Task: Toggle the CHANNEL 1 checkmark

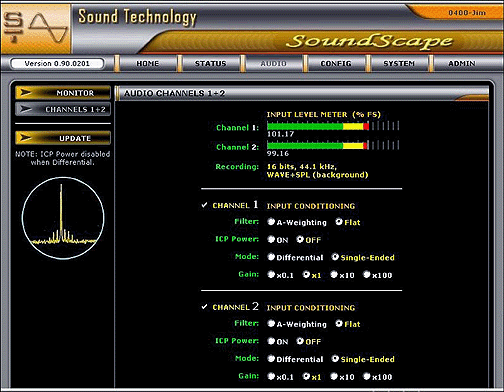Action: pyautogui.click(x=204, y=205)
